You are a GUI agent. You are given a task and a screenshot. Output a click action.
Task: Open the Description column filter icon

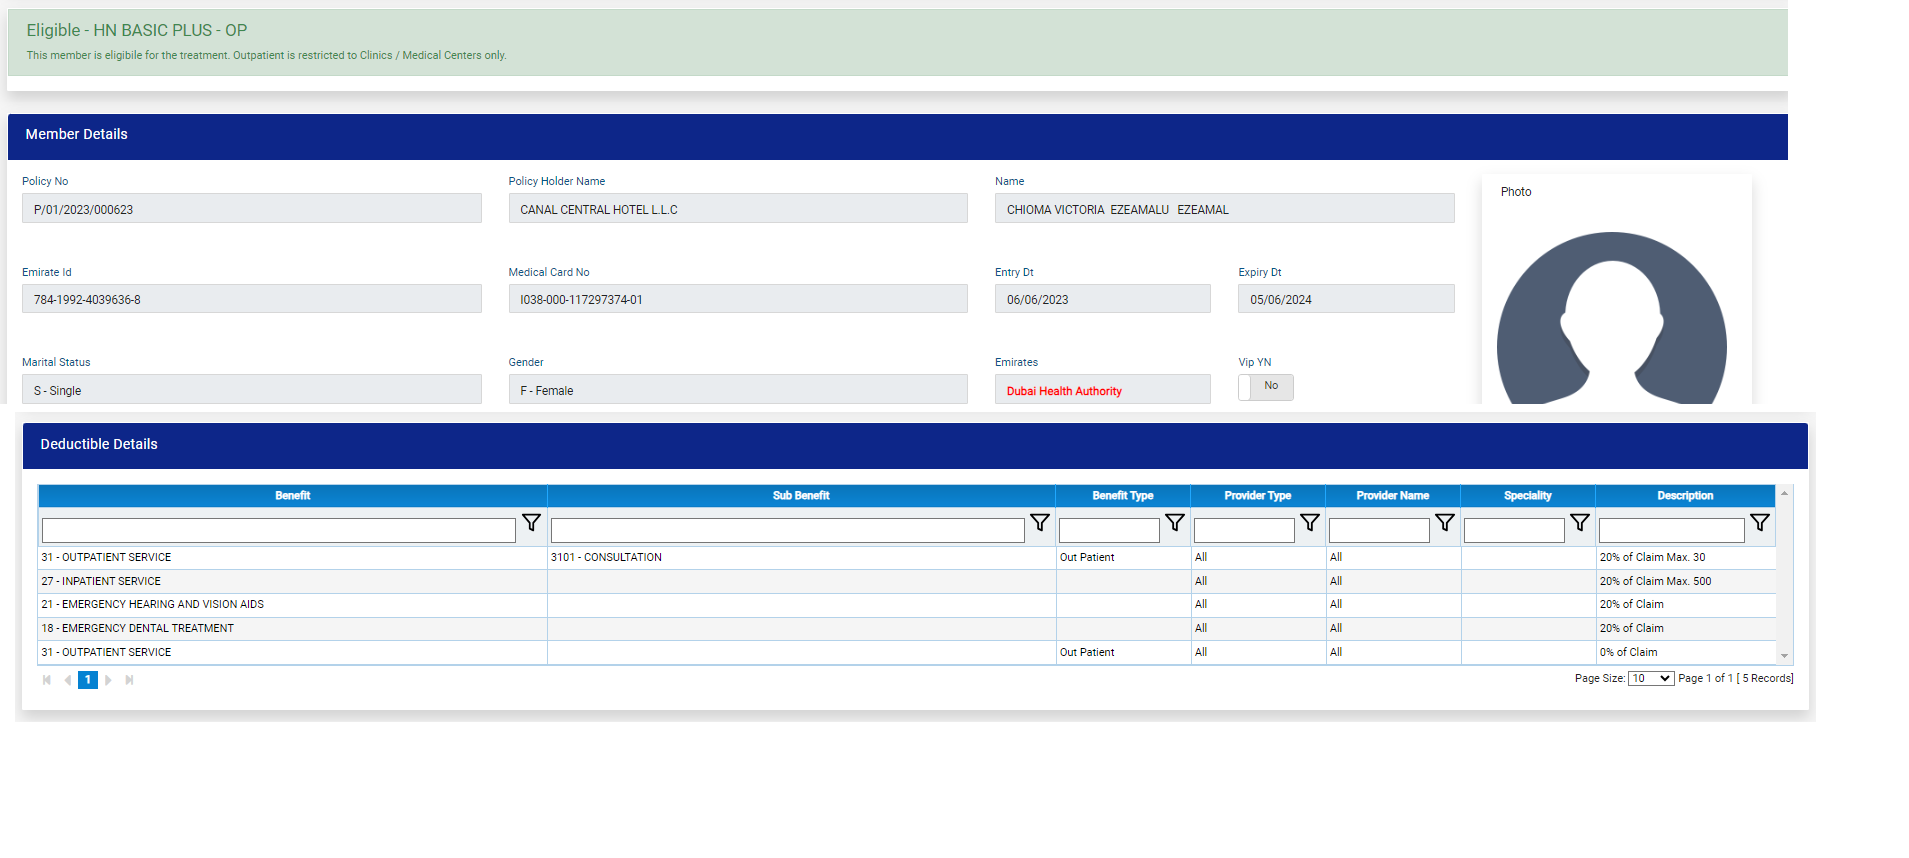point(1759,523)
